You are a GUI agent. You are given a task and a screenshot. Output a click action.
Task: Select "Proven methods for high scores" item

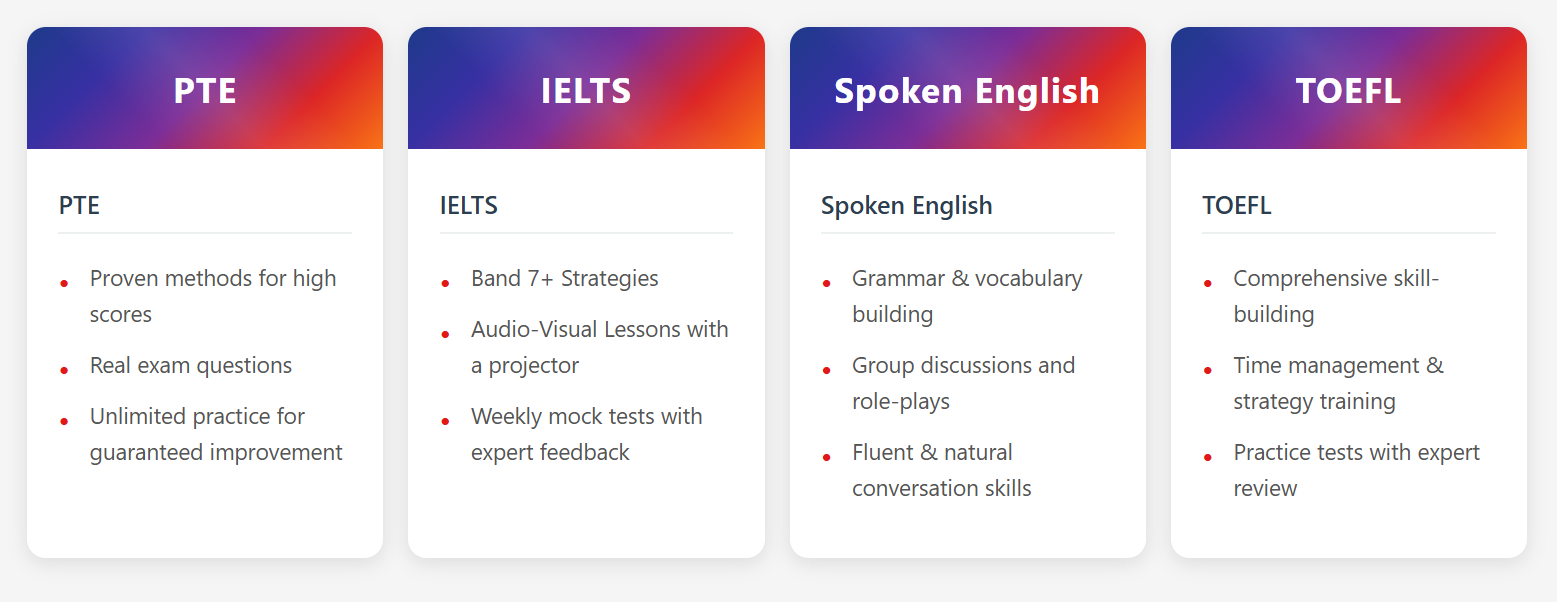pyautogui.click(x=213, y=296)
